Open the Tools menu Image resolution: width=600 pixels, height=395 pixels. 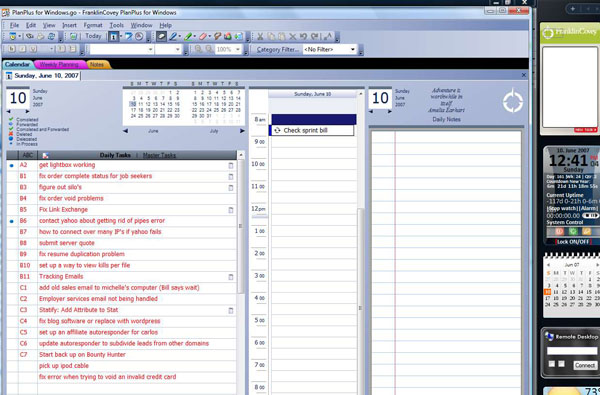pyautogui.click(x=116, y=25)
